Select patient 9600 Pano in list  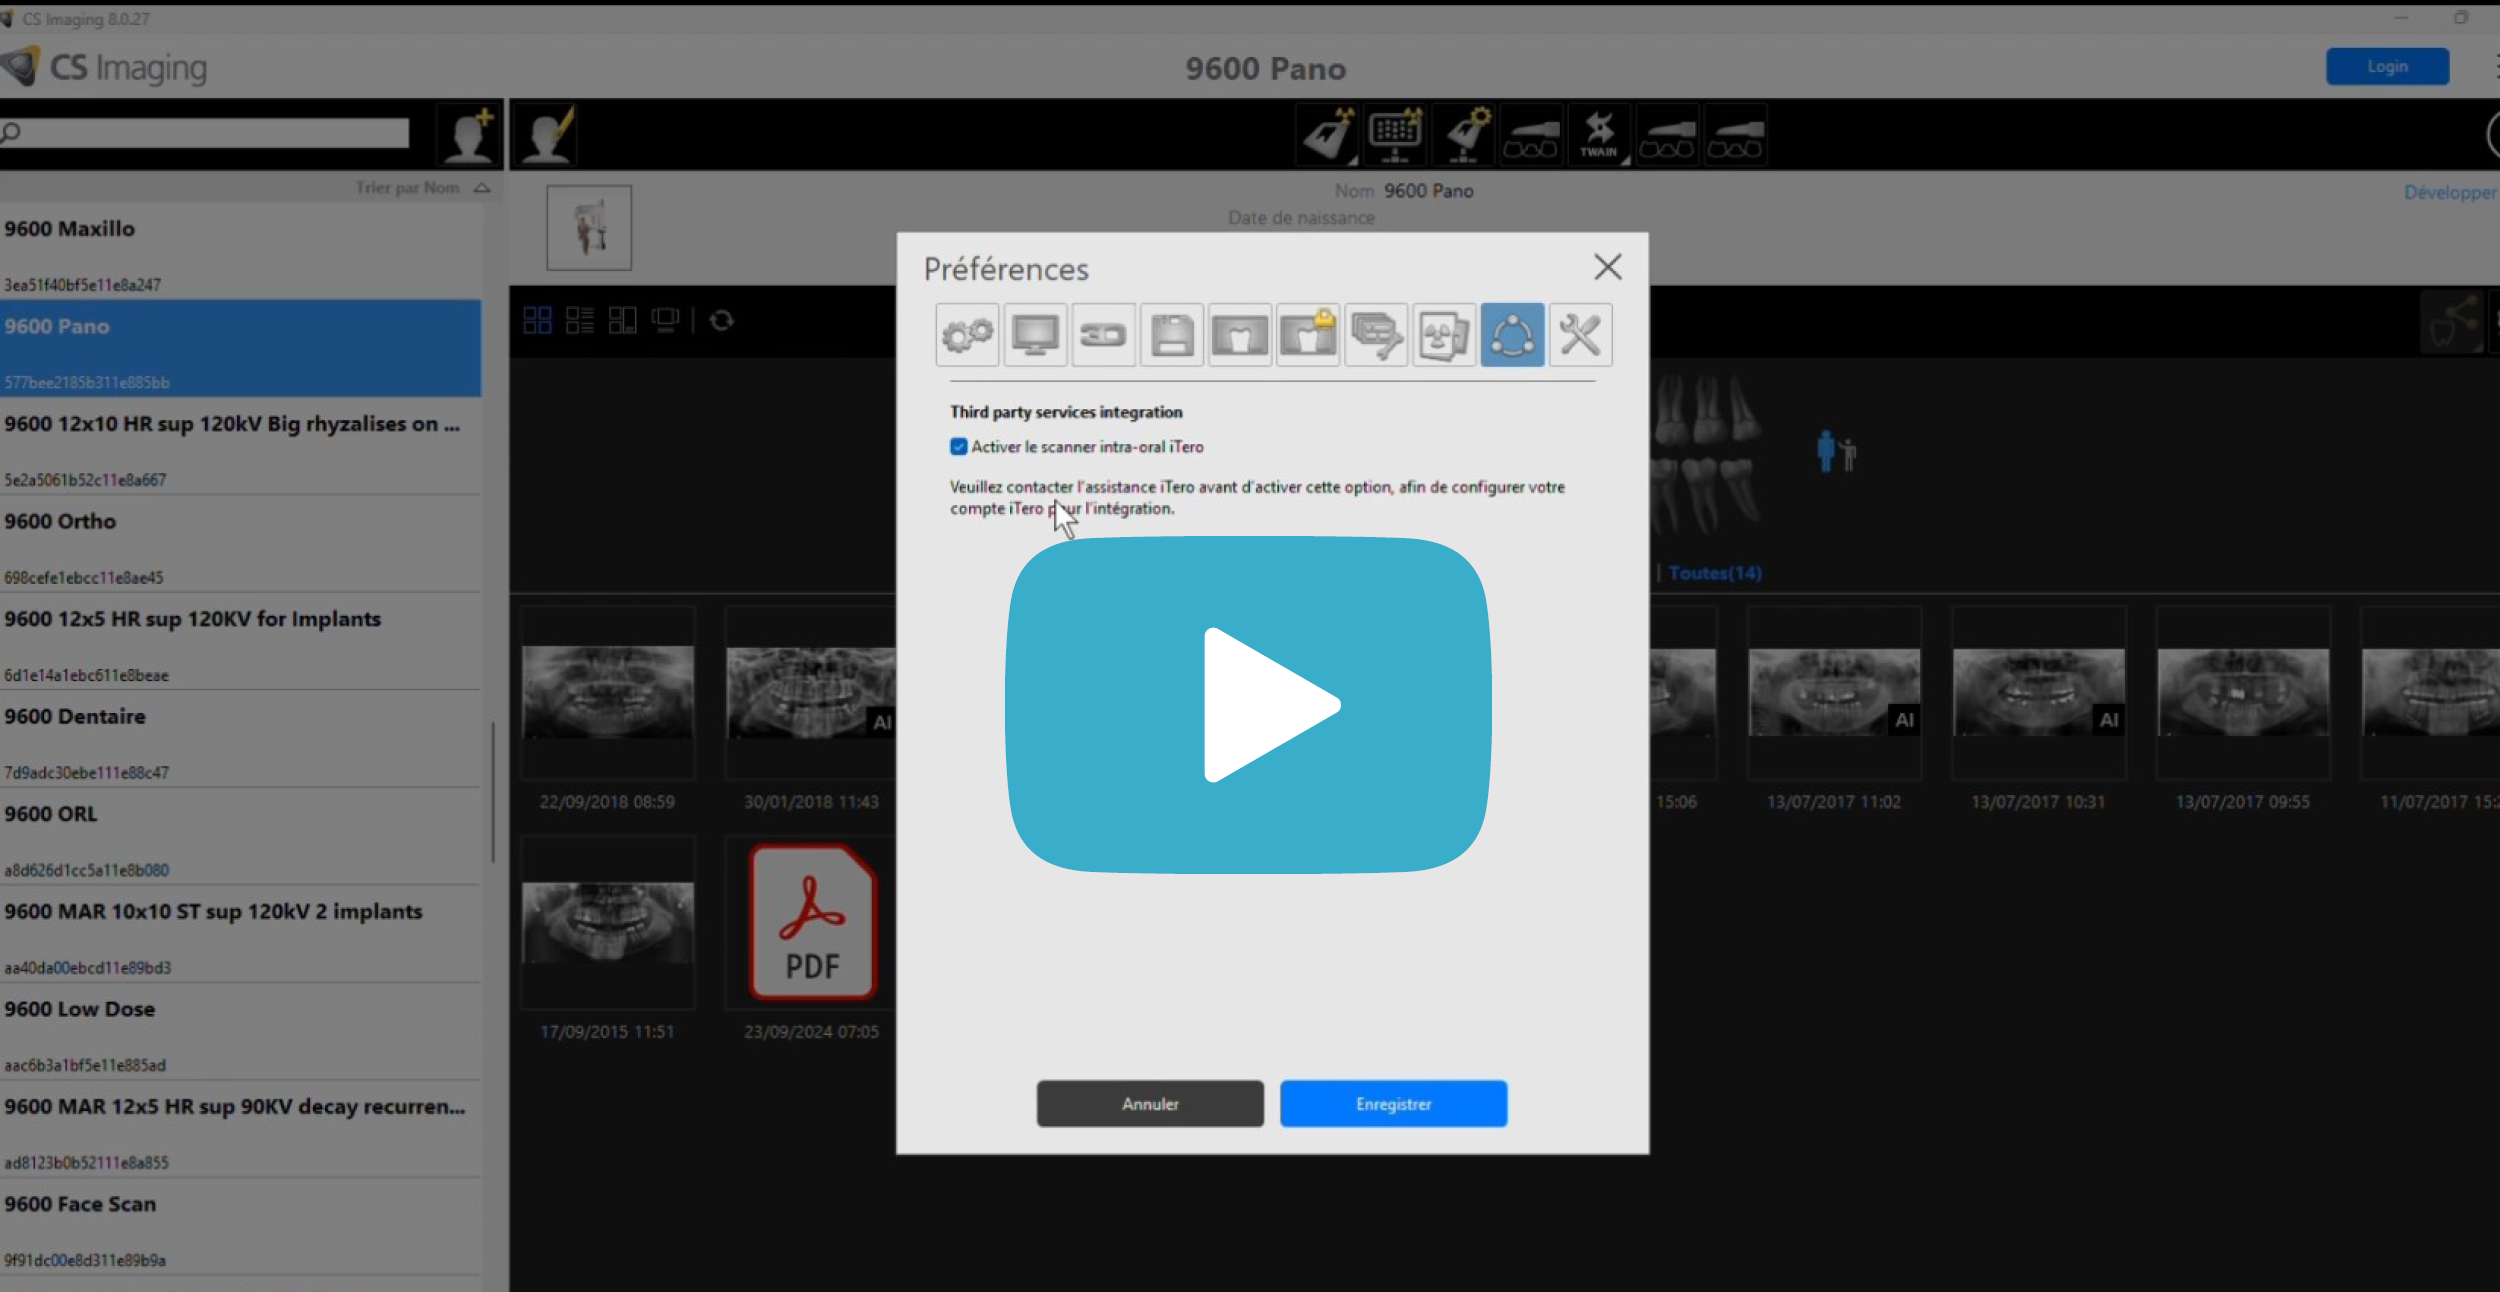(x=240, y=348)
